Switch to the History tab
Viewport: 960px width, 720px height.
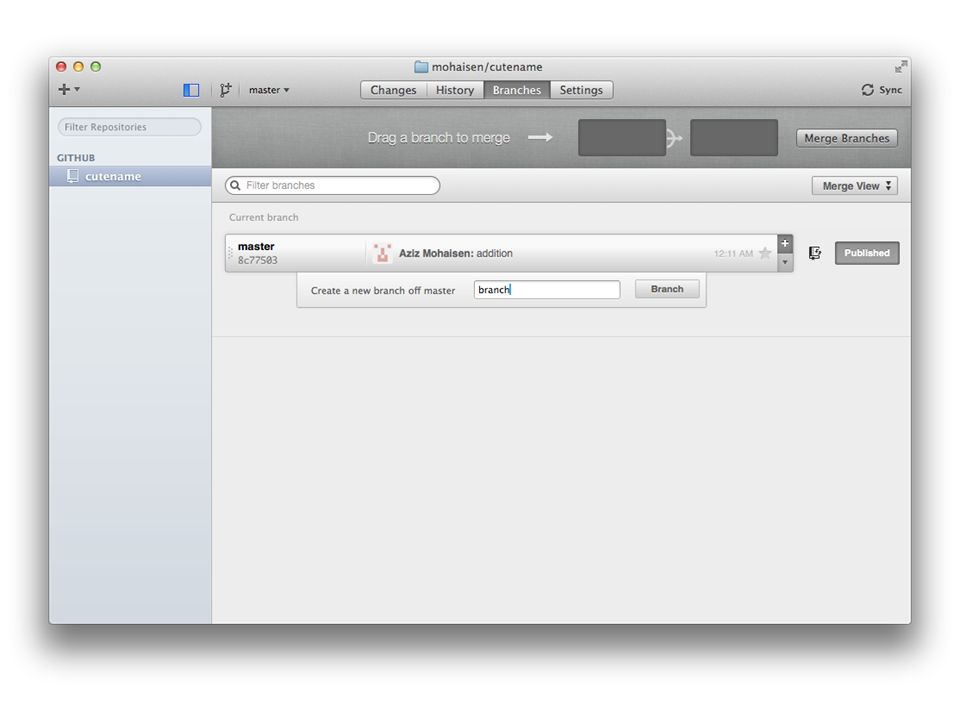454,90
